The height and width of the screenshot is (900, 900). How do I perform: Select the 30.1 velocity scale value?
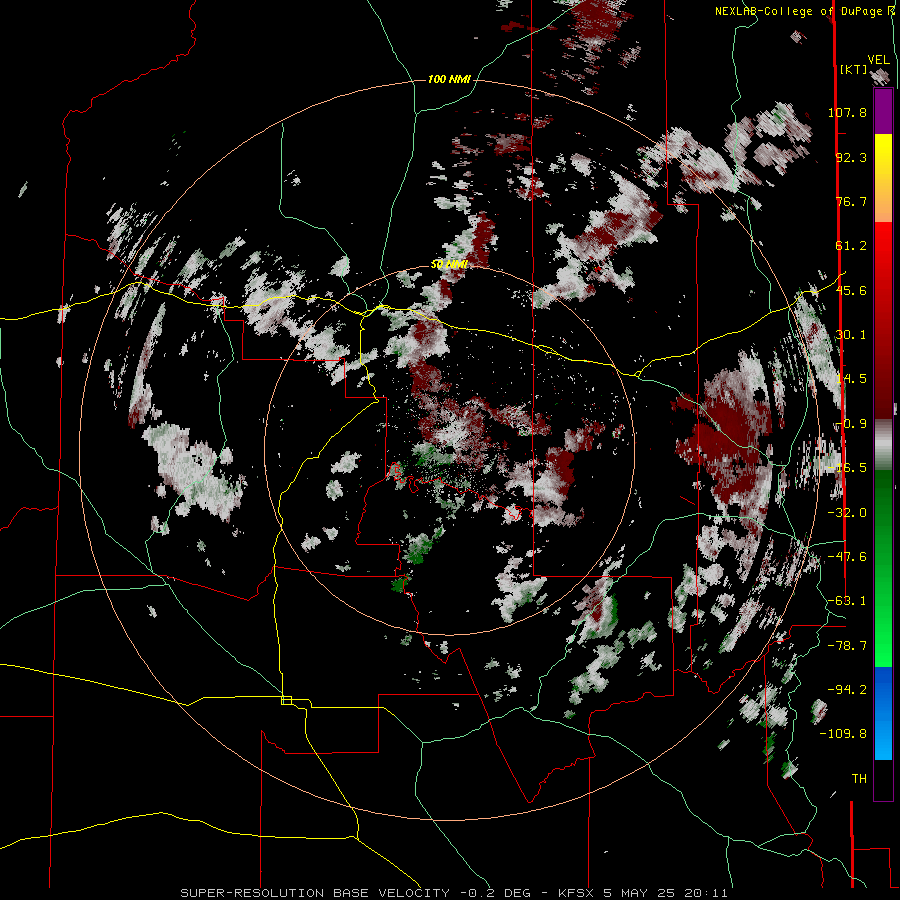[x=851, y=335]
